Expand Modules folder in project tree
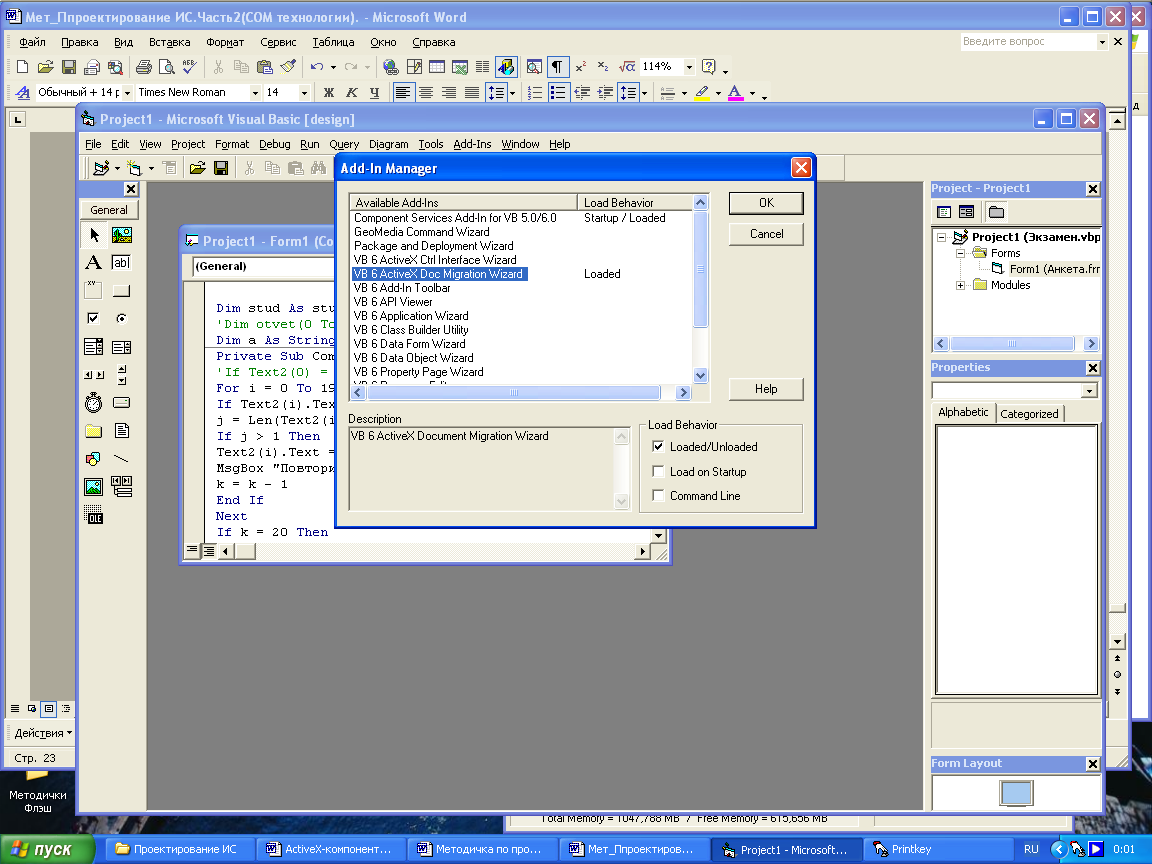The width and height of the screenshot is (1152, 864). click(960, 285)
